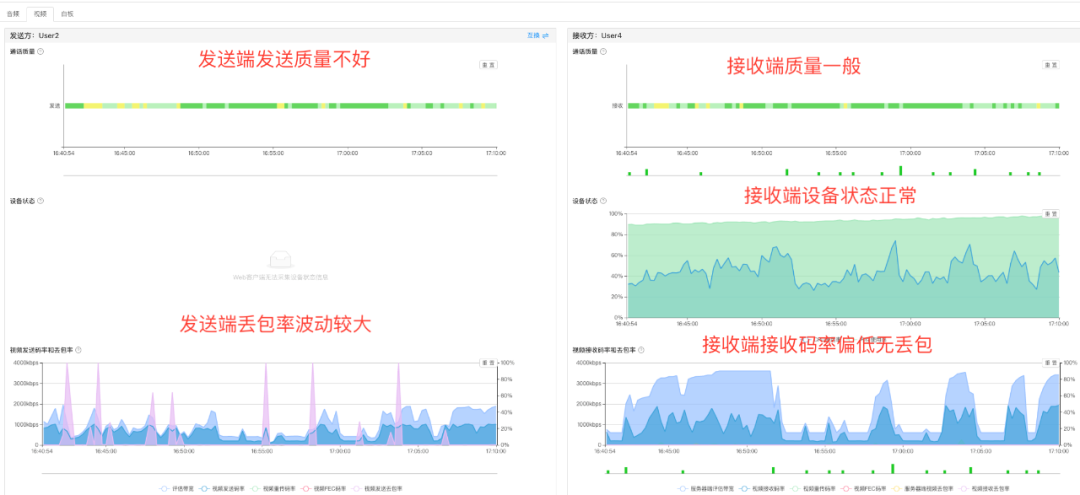Screen dimensions: 1080x495
Task: Reset the sender video bitrate chart with 重置
Action: [x=488, y=363]
